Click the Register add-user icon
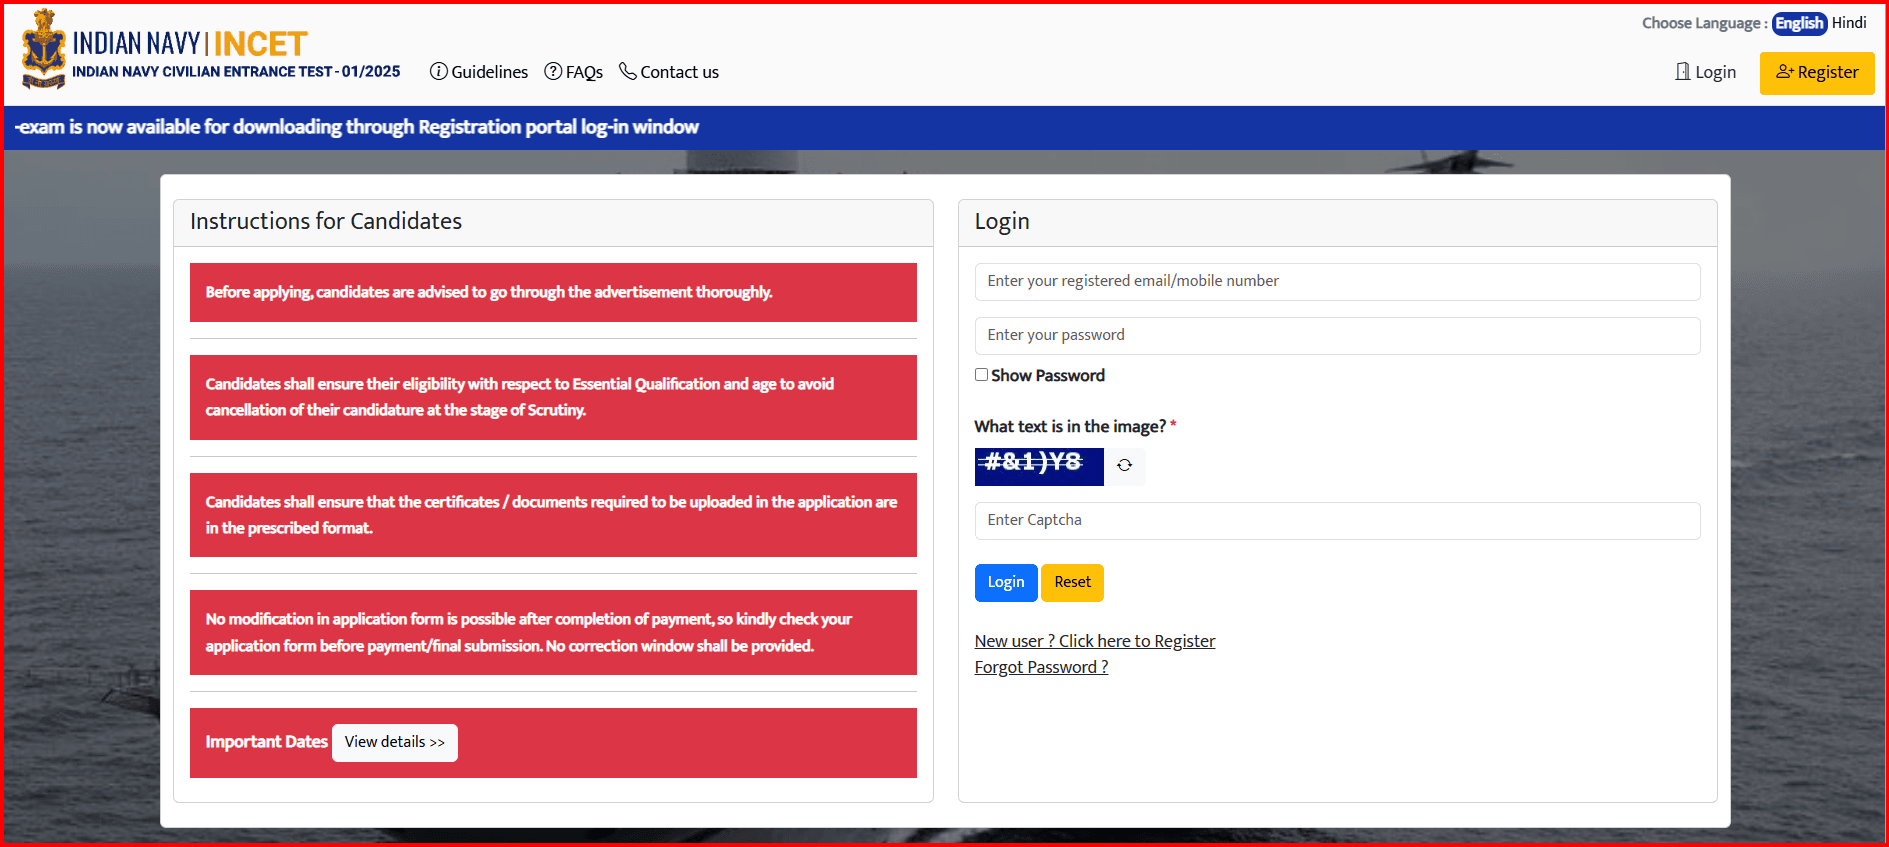 [1784, 72]
